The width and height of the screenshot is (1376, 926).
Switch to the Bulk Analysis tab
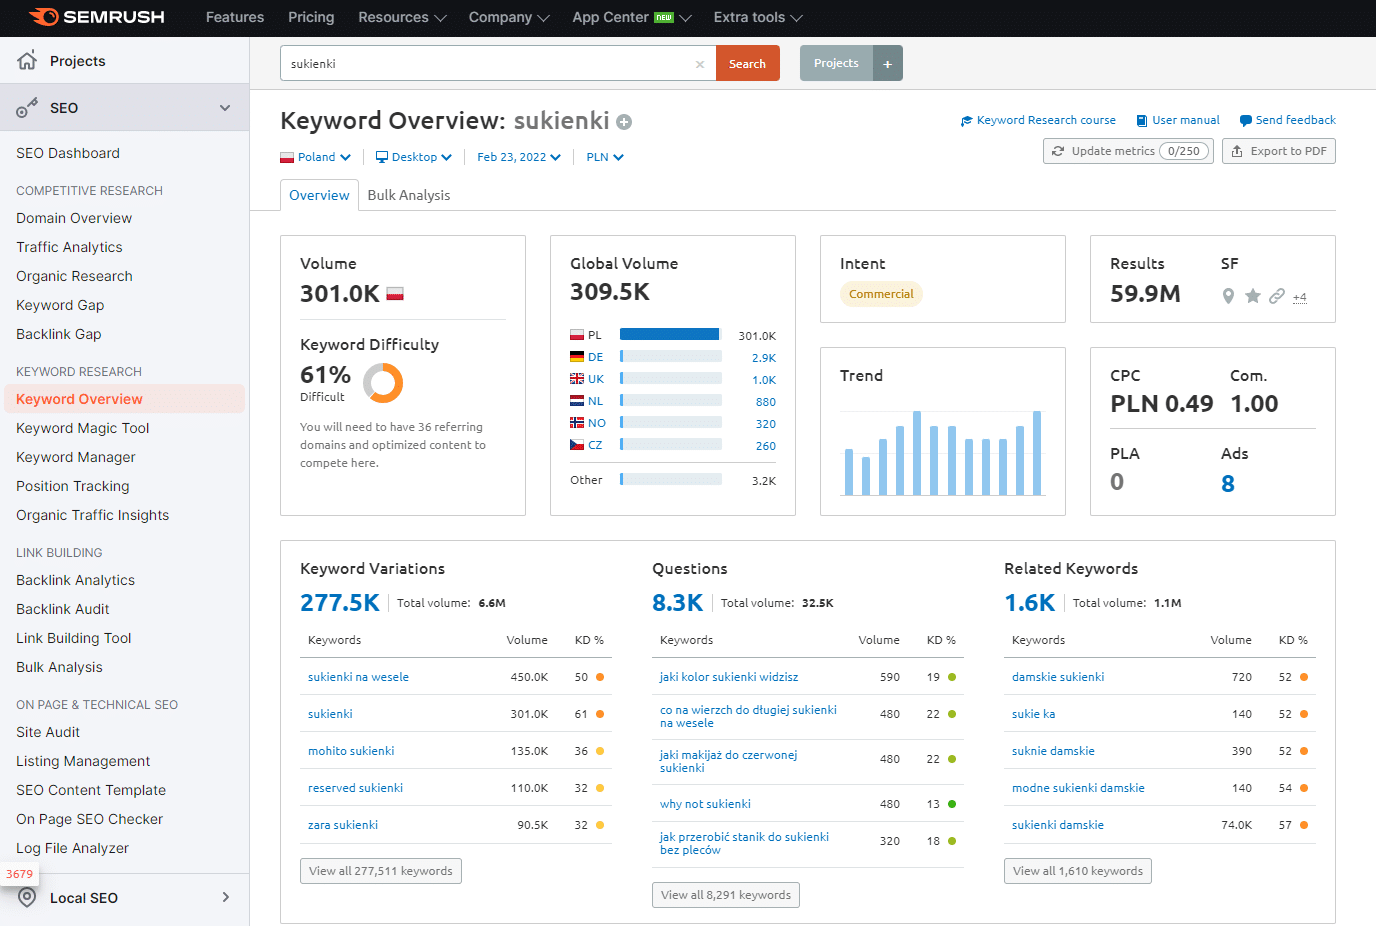[x=408, y=195]
